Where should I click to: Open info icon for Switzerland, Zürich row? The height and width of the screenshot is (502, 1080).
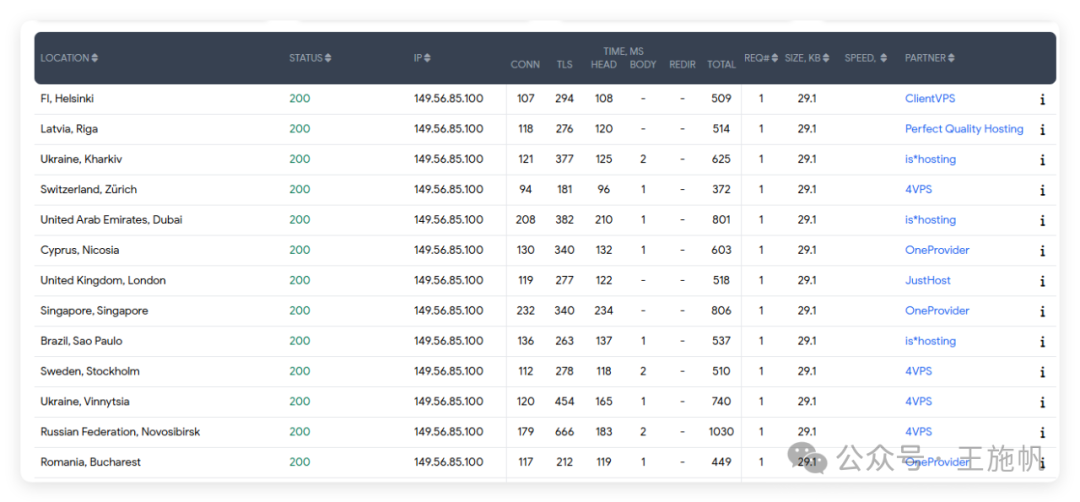[x=1042, y=190]
